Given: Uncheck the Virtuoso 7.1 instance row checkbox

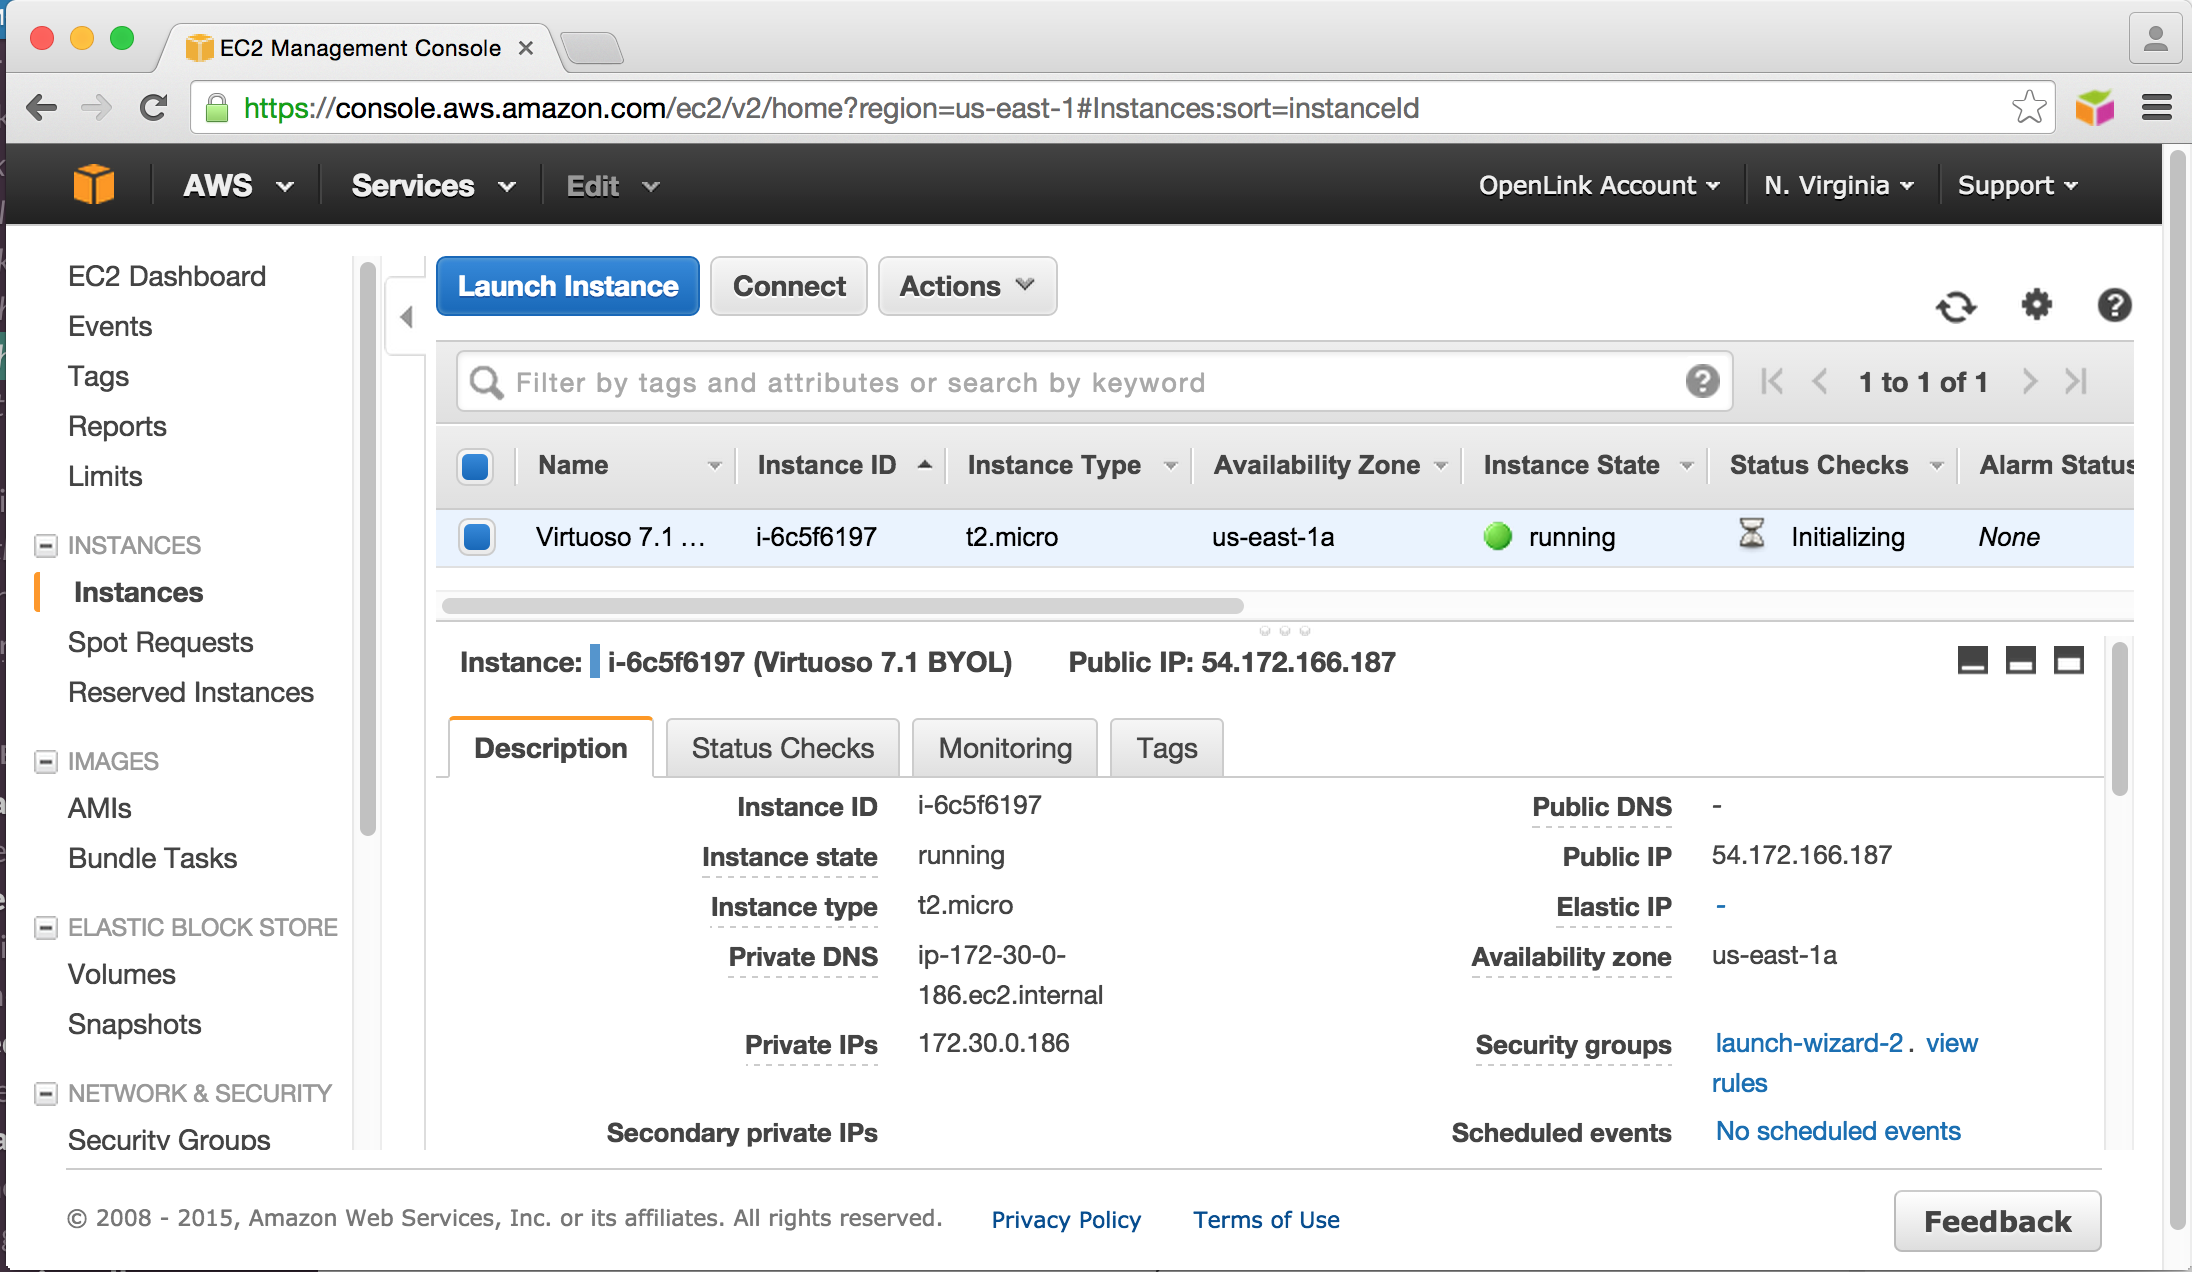Looking at the screenshot, I should click(477, 537).
